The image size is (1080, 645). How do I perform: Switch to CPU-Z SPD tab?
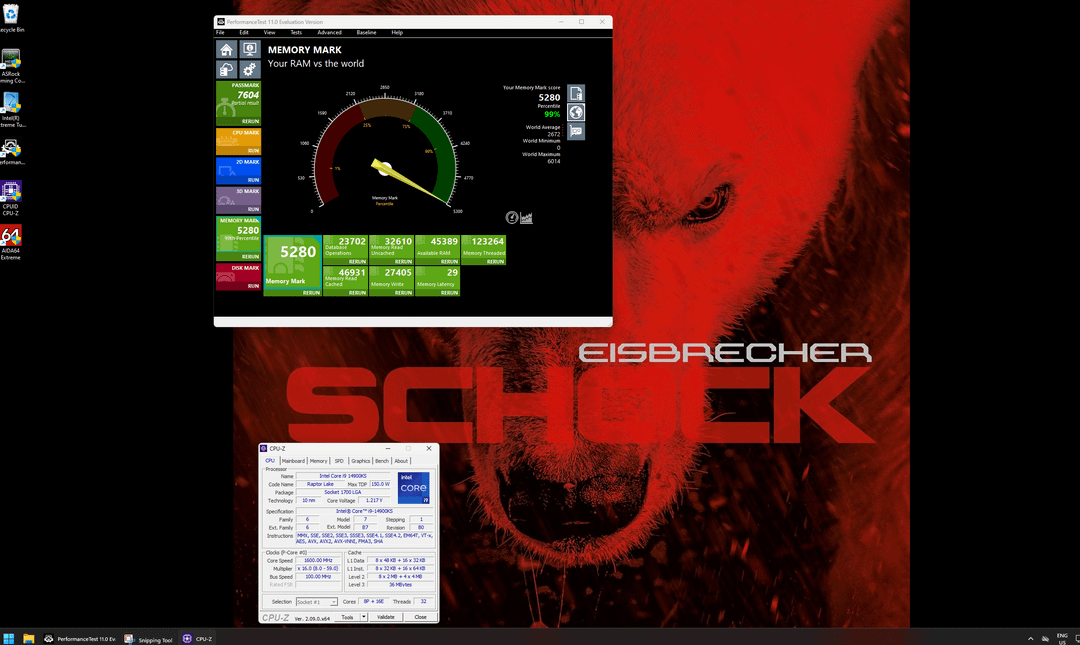click(339, 461)
